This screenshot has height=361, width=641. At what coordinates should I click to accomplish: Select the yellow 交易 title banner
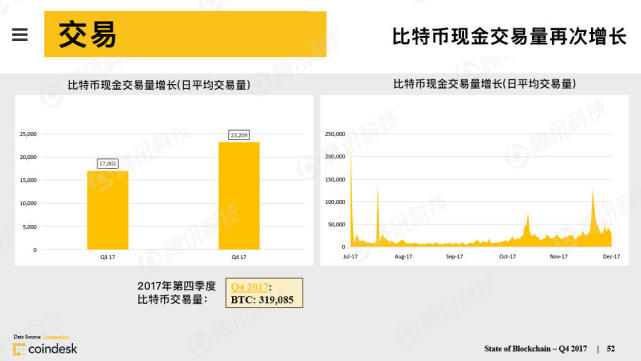(185, 34)
